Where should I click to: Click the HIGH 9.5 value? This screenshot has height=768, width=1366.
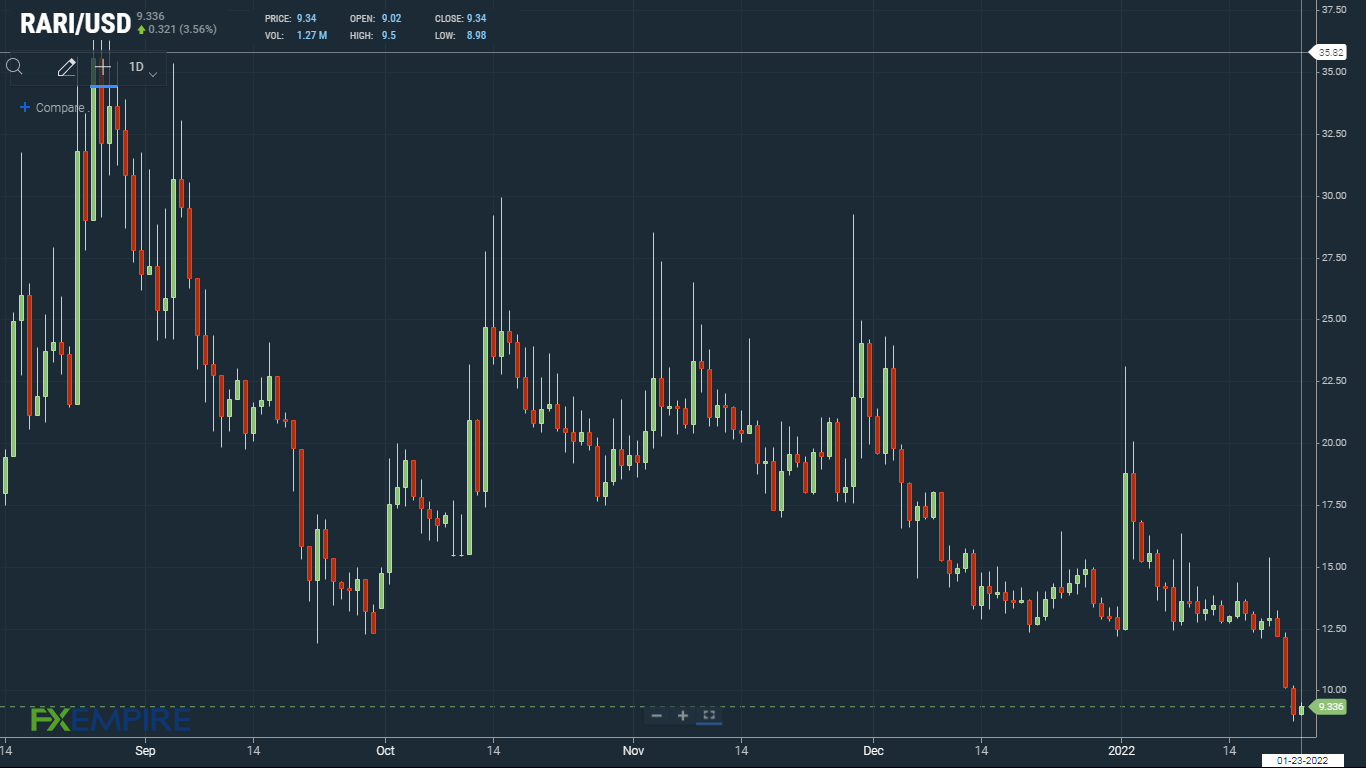point(388,36)
